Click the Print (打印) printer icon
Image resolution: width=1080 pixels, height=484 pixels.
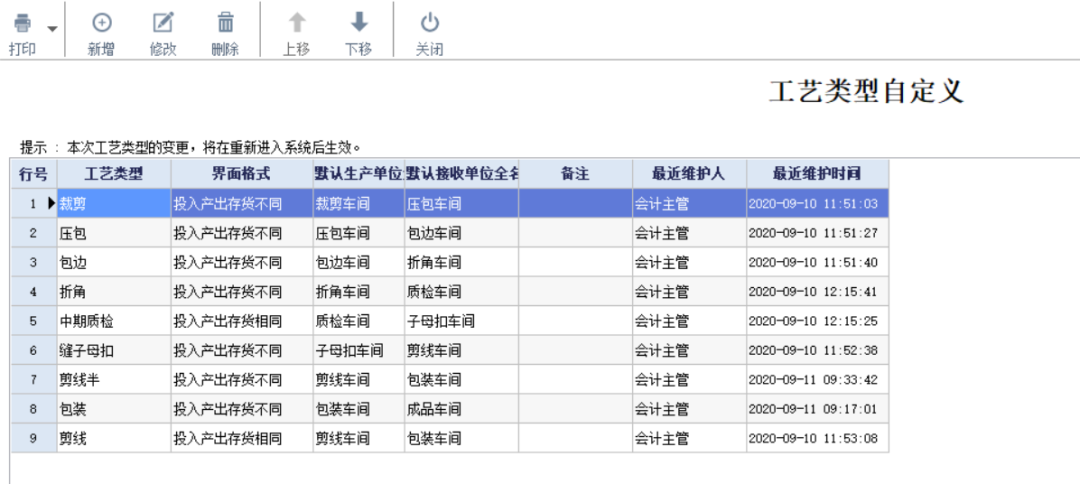point(22,23)
